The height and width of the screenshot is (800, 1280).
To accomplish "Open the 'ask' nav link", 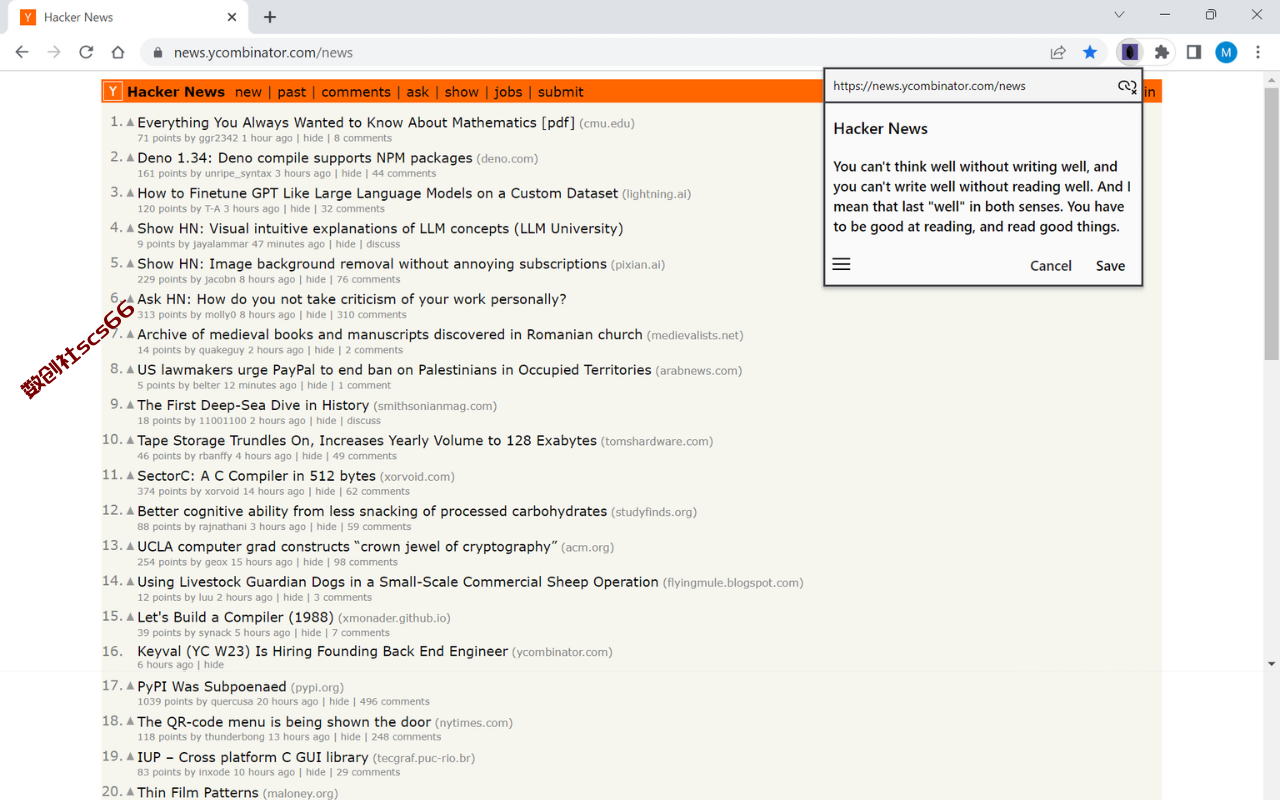I will (x=418, y=92).
